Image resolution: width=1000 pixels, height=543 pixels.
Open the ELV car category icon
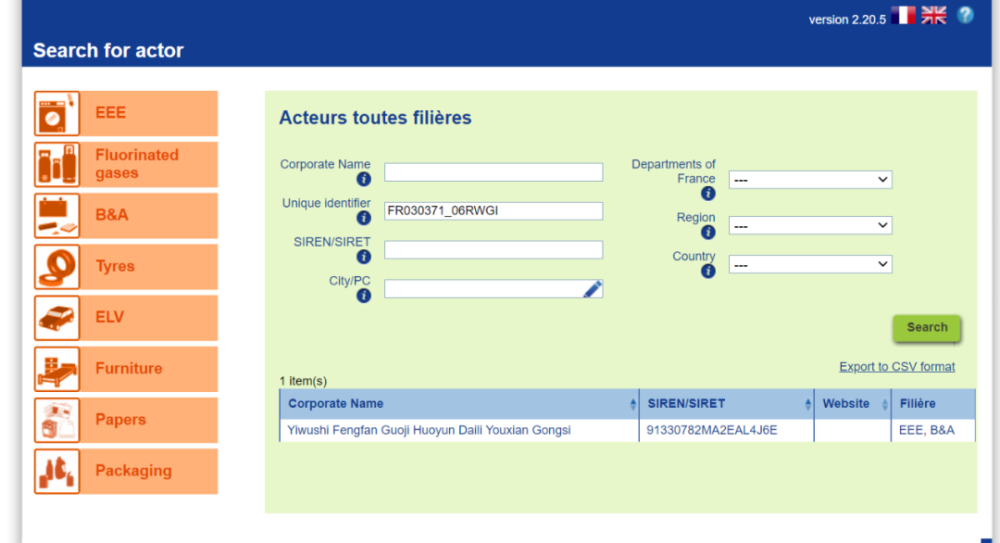(x=57, y=317)
